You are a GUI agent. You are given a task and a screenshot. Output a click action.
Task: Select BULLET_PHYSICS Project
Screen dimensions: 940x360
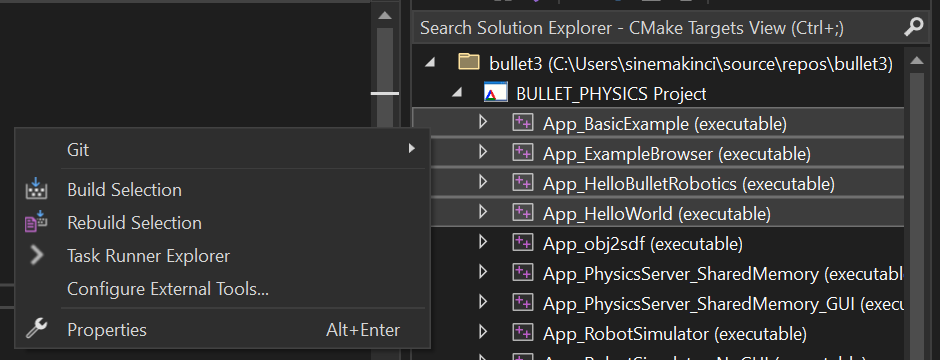pos(611,93)
